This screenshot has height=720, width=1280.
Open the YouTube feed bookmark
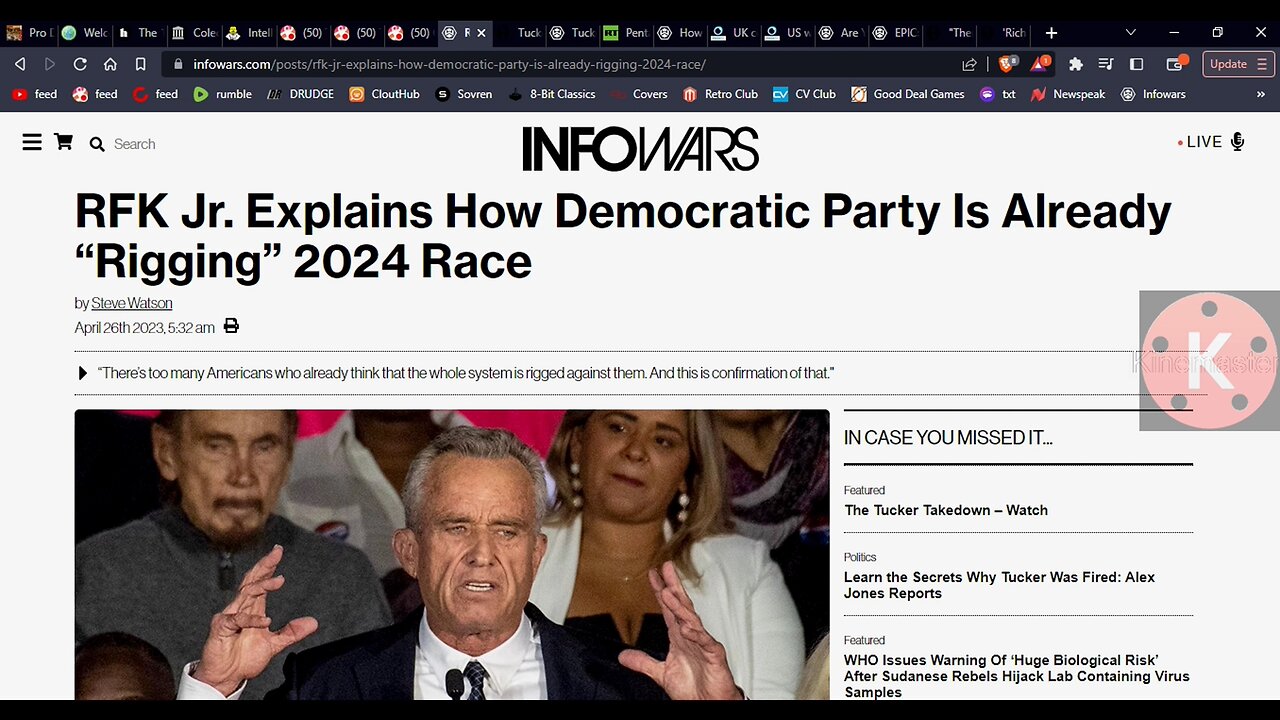pos(34,94)
